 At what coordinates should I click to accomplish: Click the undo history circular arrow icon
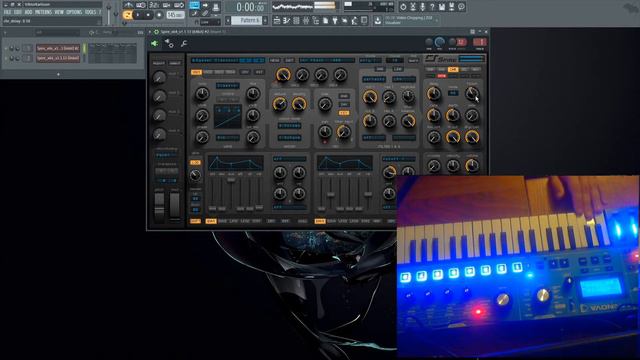403,7
